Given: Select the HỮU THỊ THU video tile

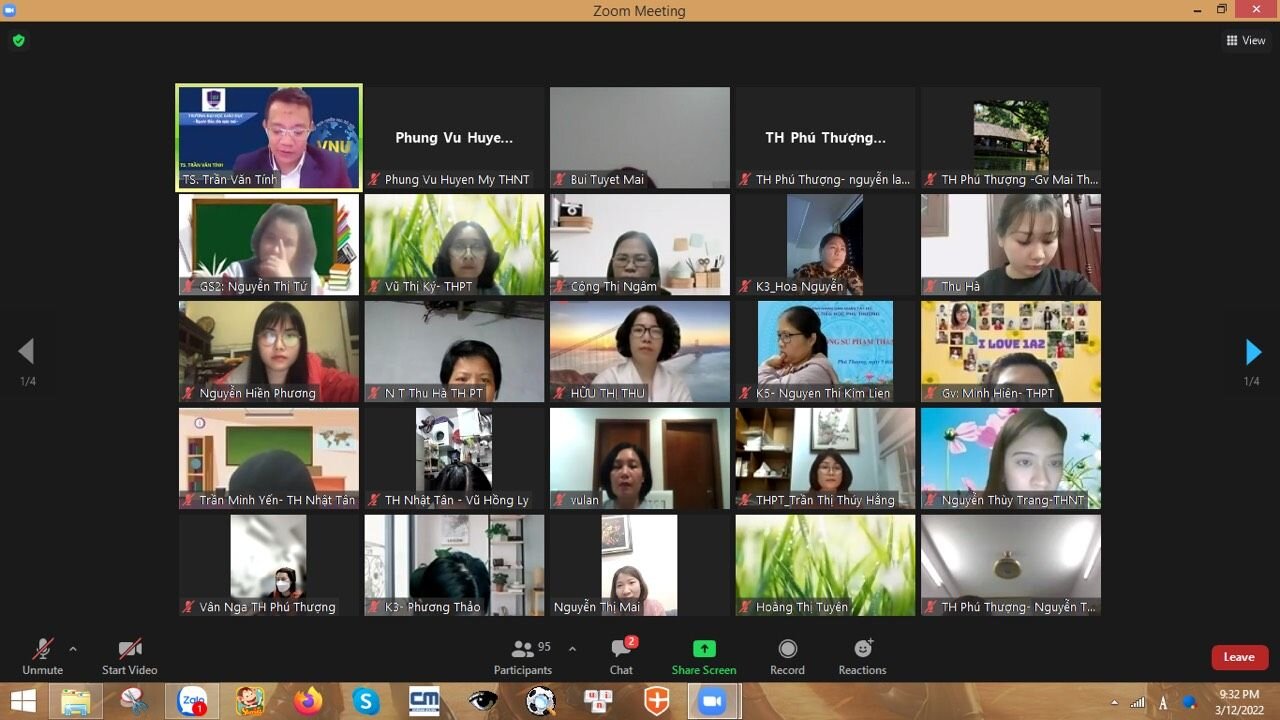Looking at the screenshot, I should (x=639, y=351).
